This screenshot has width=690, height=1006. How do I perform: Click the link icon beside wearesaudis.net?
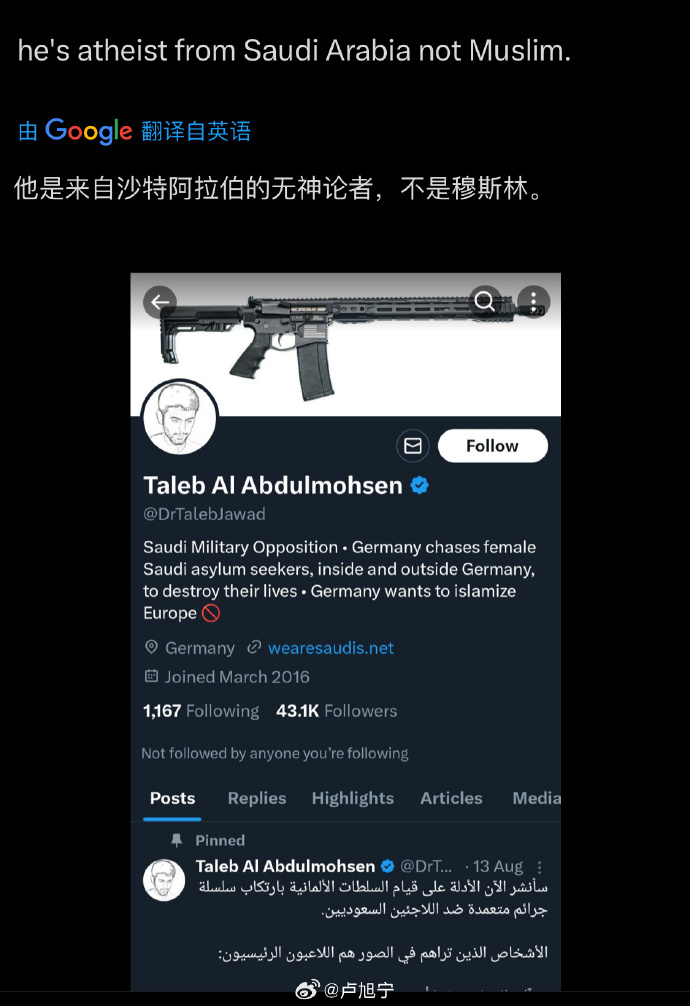[x=254, y=647]
